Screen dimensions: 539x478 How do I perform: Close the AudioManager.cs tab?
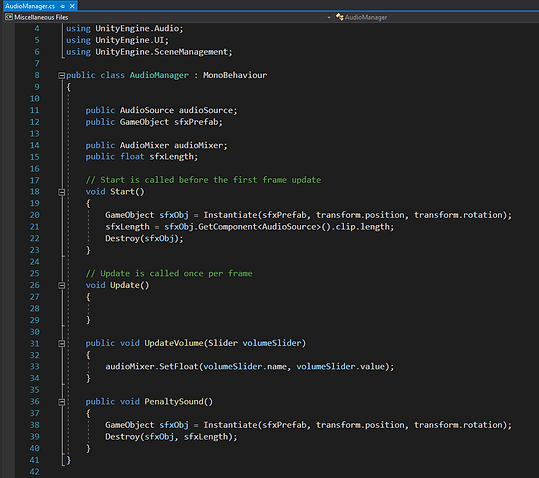[x=72, y=6]
